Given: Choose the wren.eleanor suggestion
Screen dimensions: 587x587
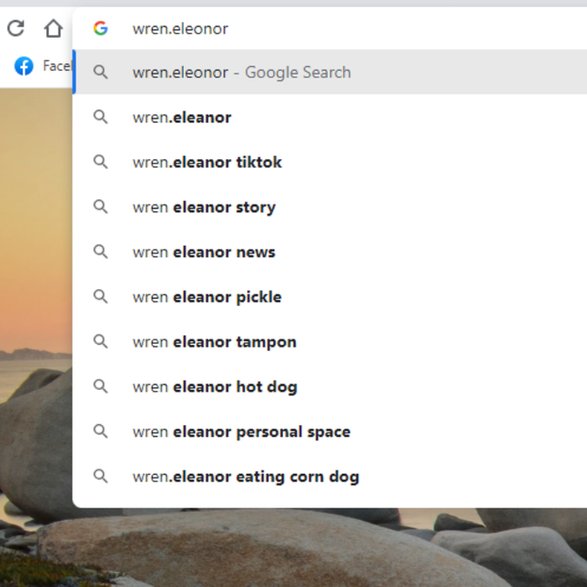Looking at the screenshot, I should [x=330, y=117].
